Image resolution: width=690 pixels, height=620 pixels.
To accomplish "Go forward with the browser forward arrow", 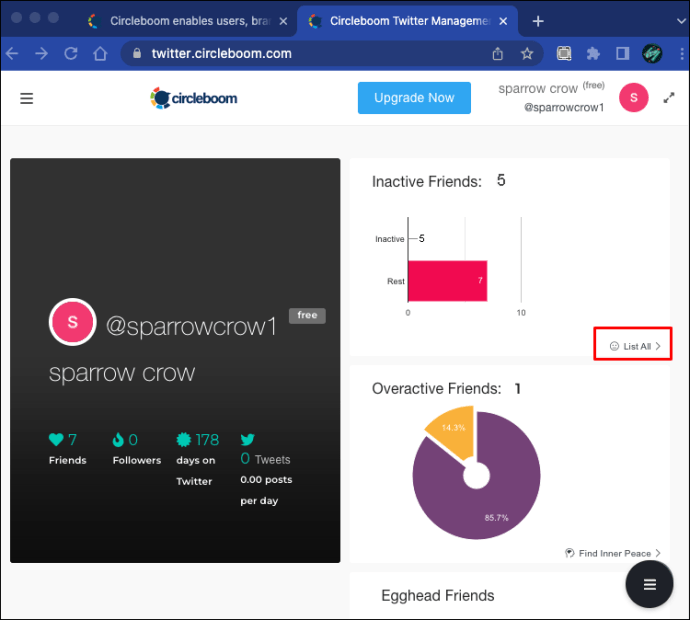I will (x=41, y=54).
